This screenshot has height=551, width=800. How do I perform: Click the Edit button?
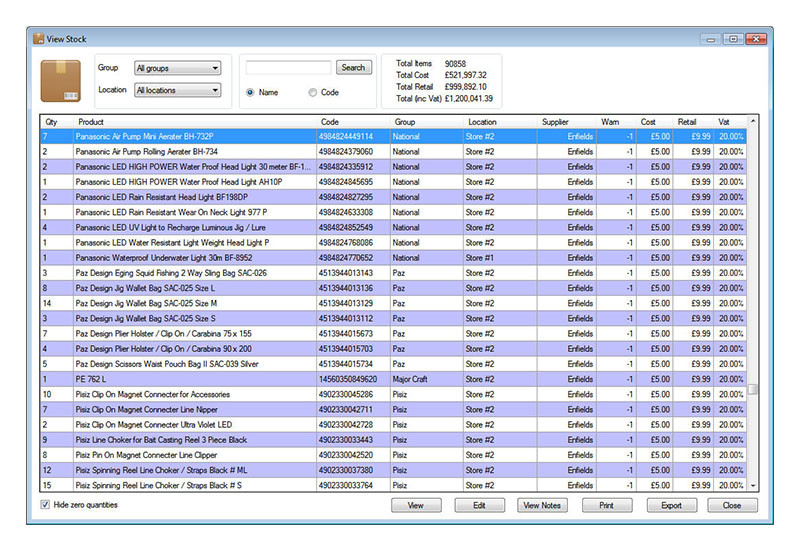[480, 505]
